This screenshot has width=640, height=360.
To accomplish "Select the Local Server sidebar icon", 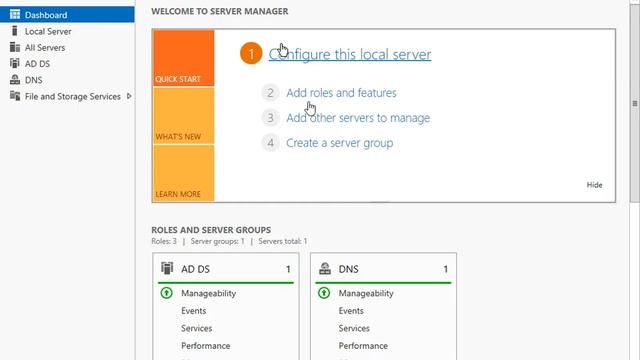I will pyautogui.click(x=15, y=31).
